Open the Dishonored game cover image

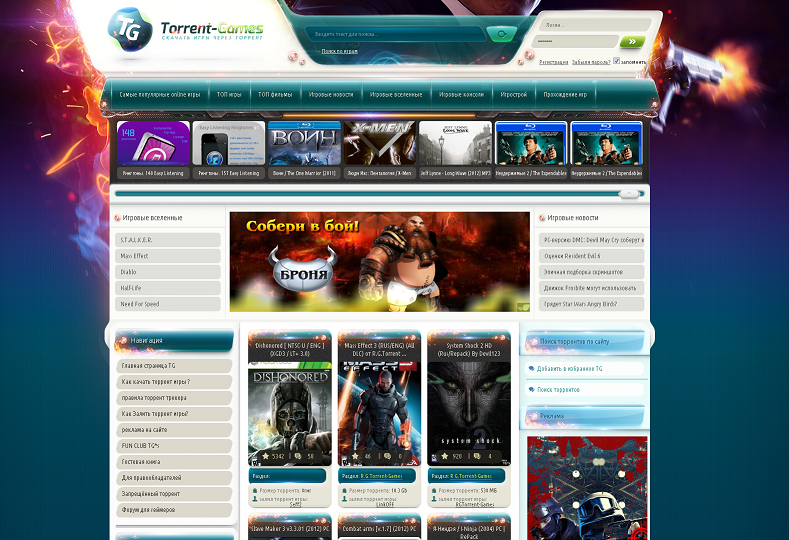point(290,414)
